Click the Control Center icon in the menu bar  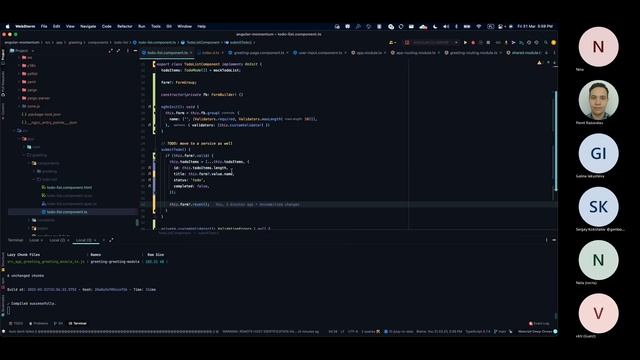click(x=500, y=27)
